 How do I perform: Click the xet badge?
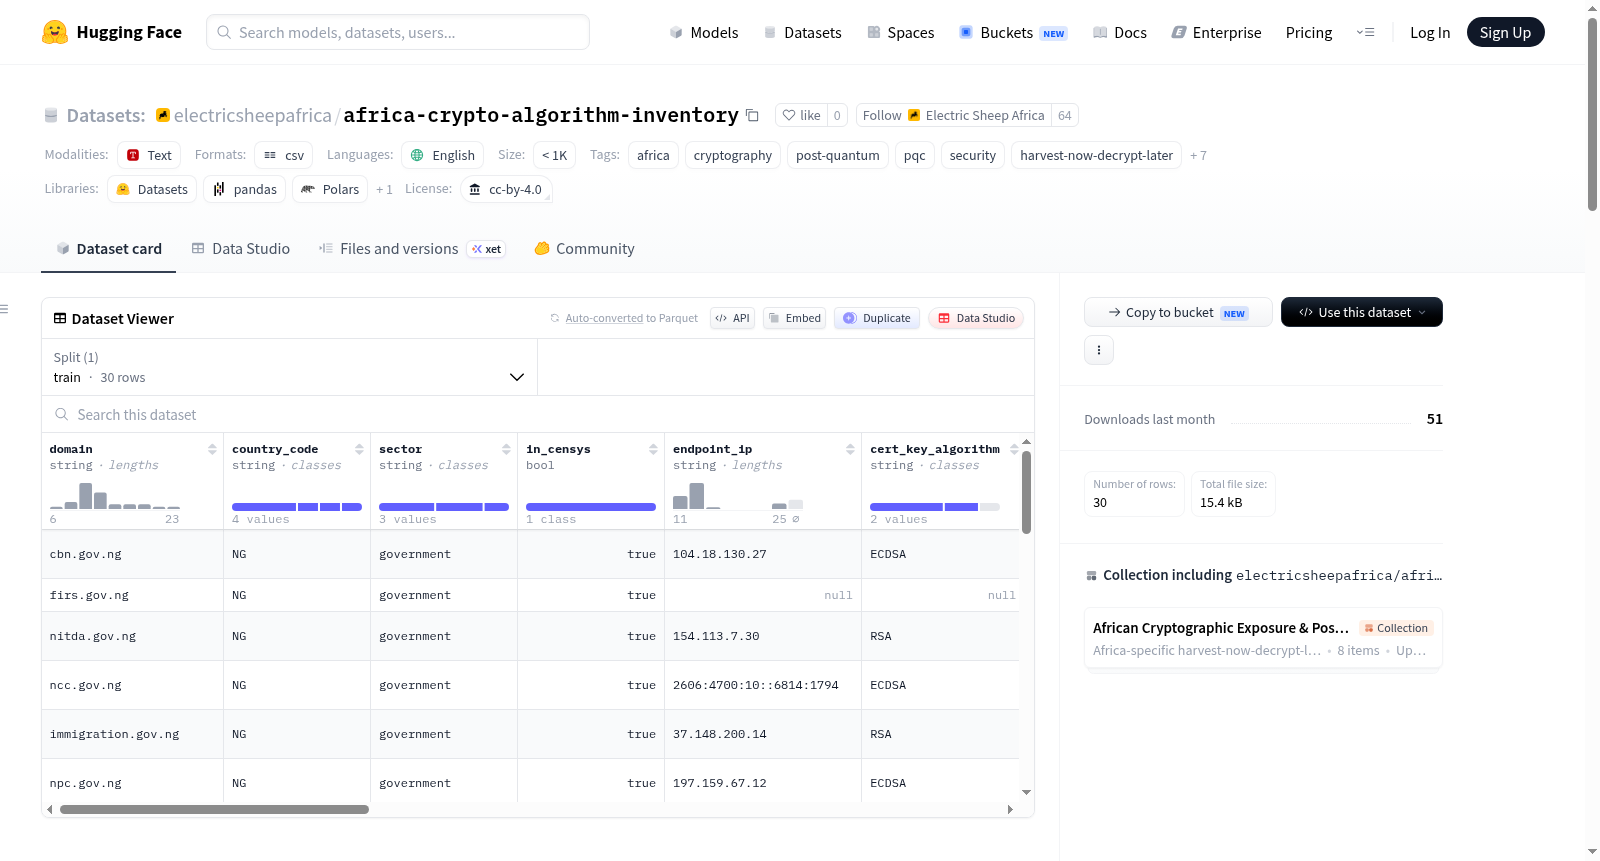(x=487, y=249)
